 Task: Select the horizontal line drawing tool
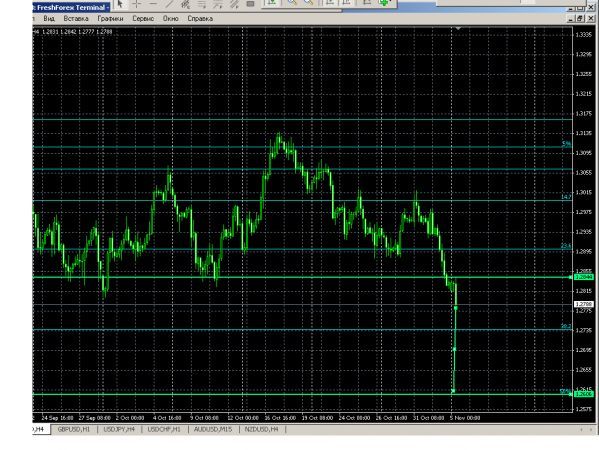coord(153,4)
